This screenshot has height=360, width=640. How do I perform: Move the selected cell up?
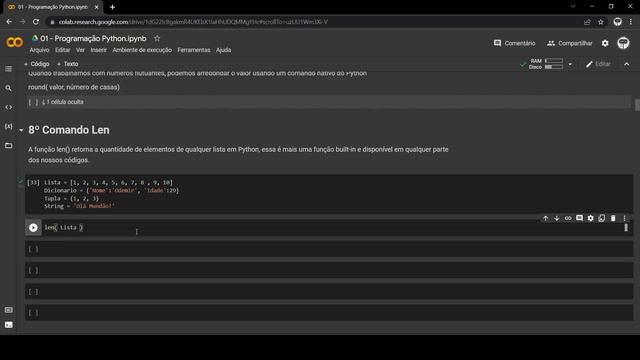tap(545, 218)
